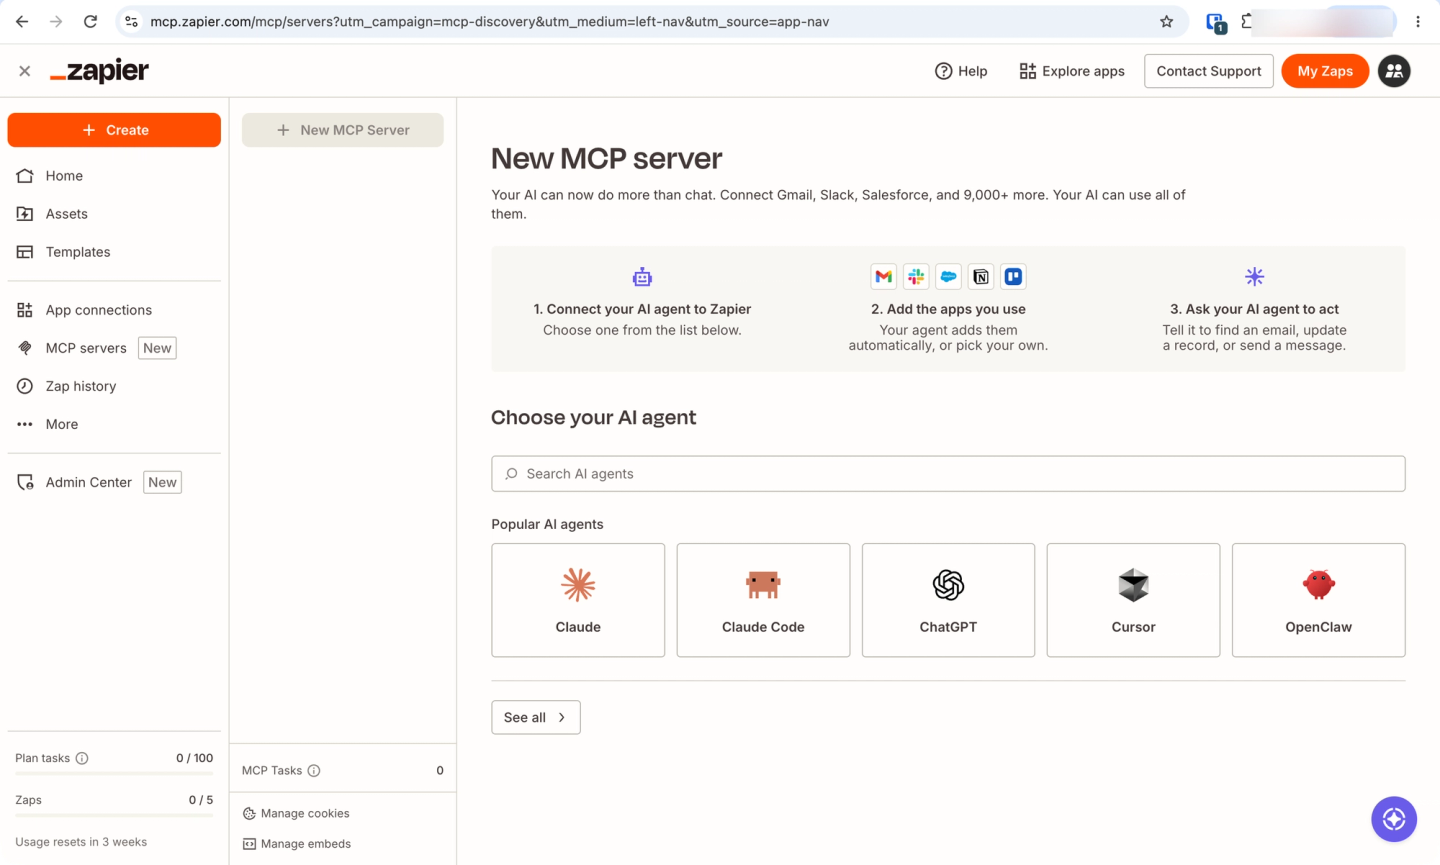Pick the OpenClaw agent card
The image size is (1440, 865).
1319,600
